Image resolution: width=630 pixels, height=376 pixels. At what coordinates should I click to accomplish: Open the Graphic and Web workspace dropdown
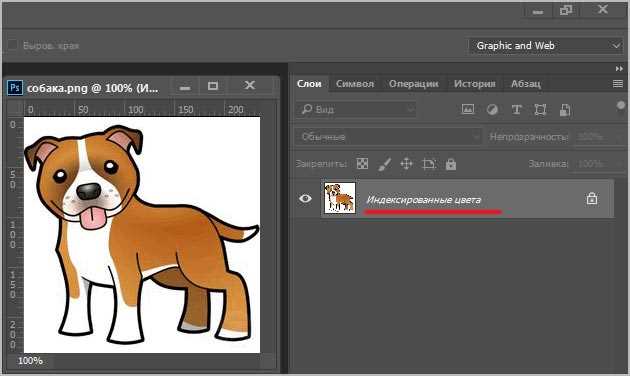[546, 46]
